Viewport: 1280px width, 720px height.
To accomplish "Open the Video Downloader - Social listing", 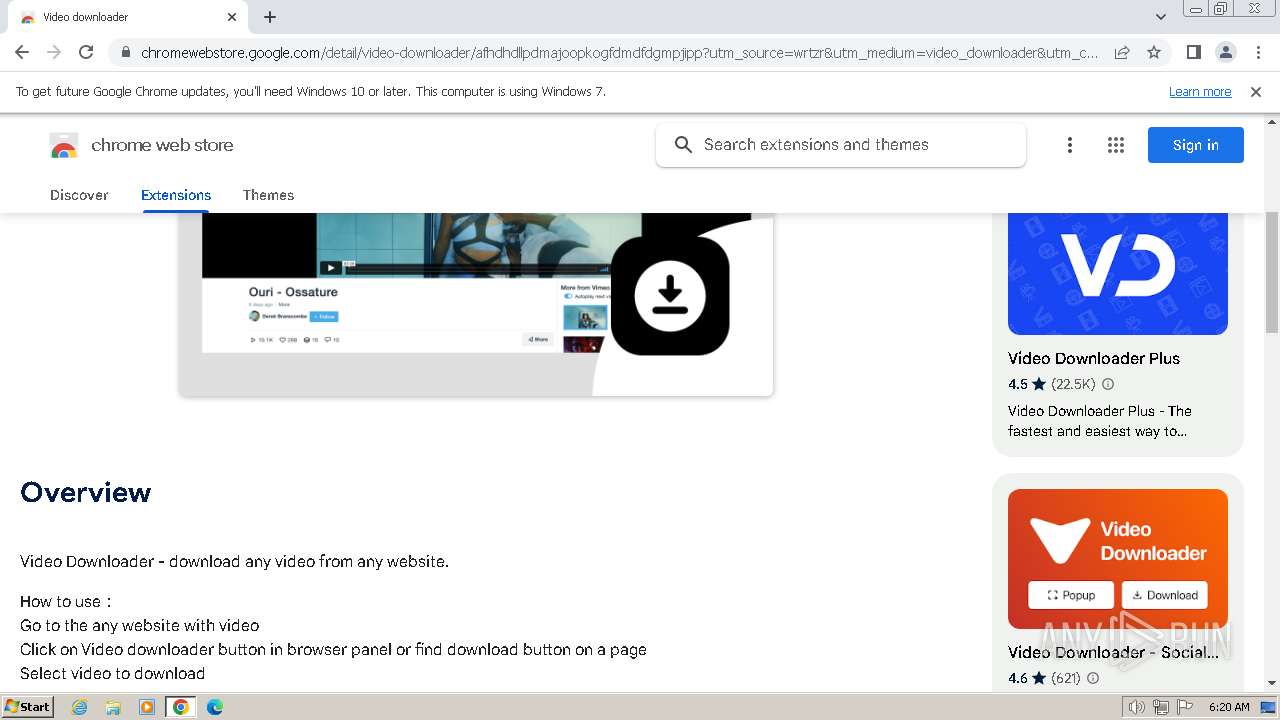I will [1113, 652].
